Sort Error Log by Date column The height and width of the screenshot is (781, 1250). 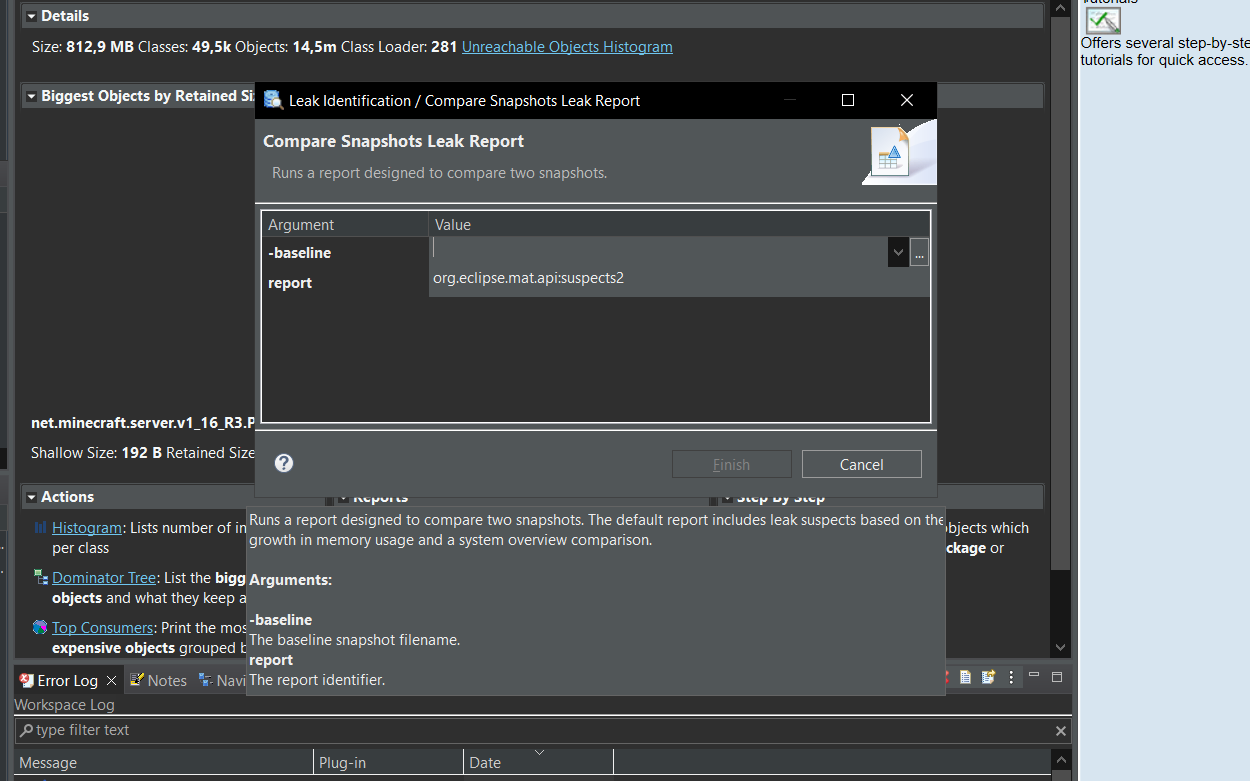click(538, 762)
